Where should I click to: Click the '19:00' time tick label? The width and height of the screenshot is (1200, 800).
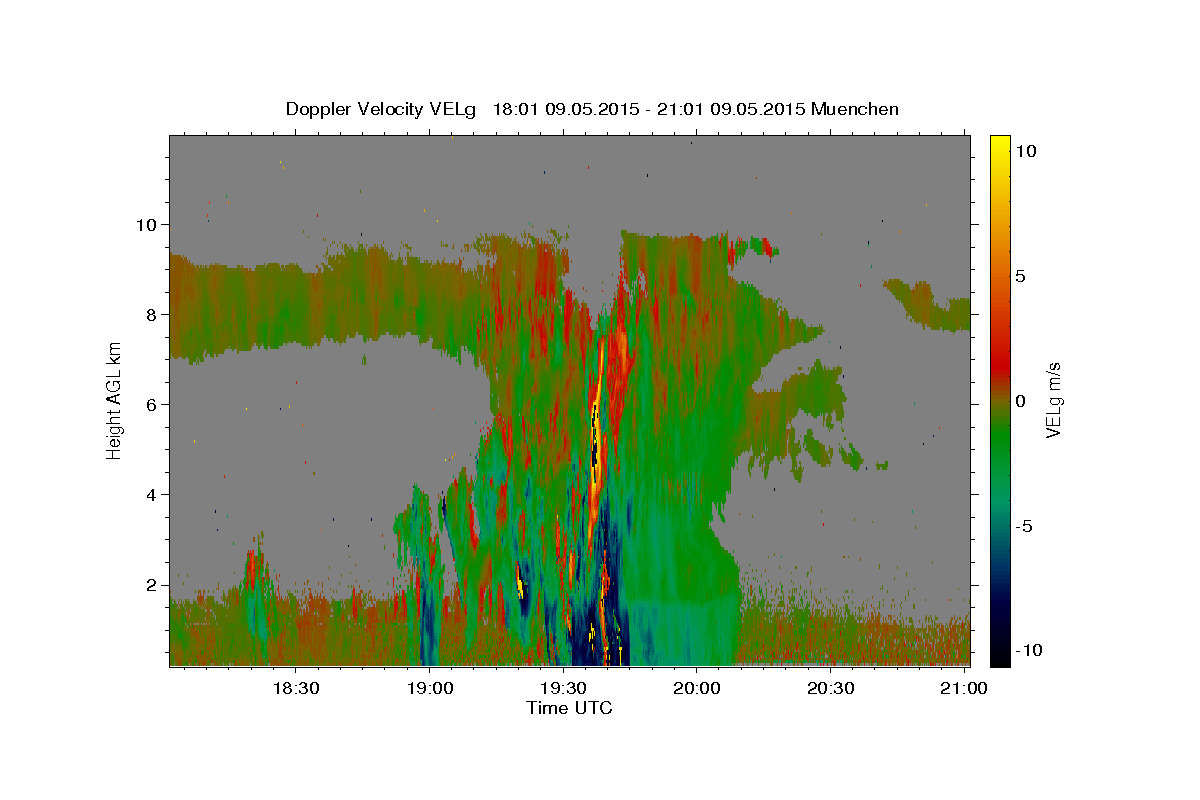coord(431,688)
